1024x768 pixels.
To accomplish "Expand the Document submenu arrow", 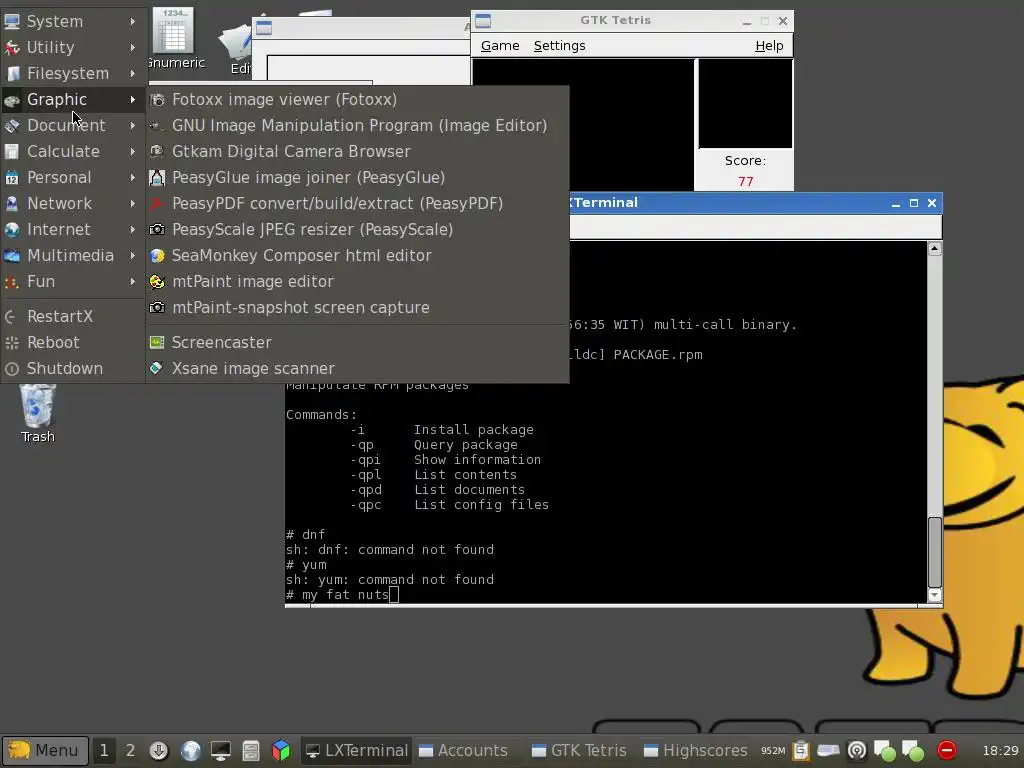I will [x=133, y=125].
